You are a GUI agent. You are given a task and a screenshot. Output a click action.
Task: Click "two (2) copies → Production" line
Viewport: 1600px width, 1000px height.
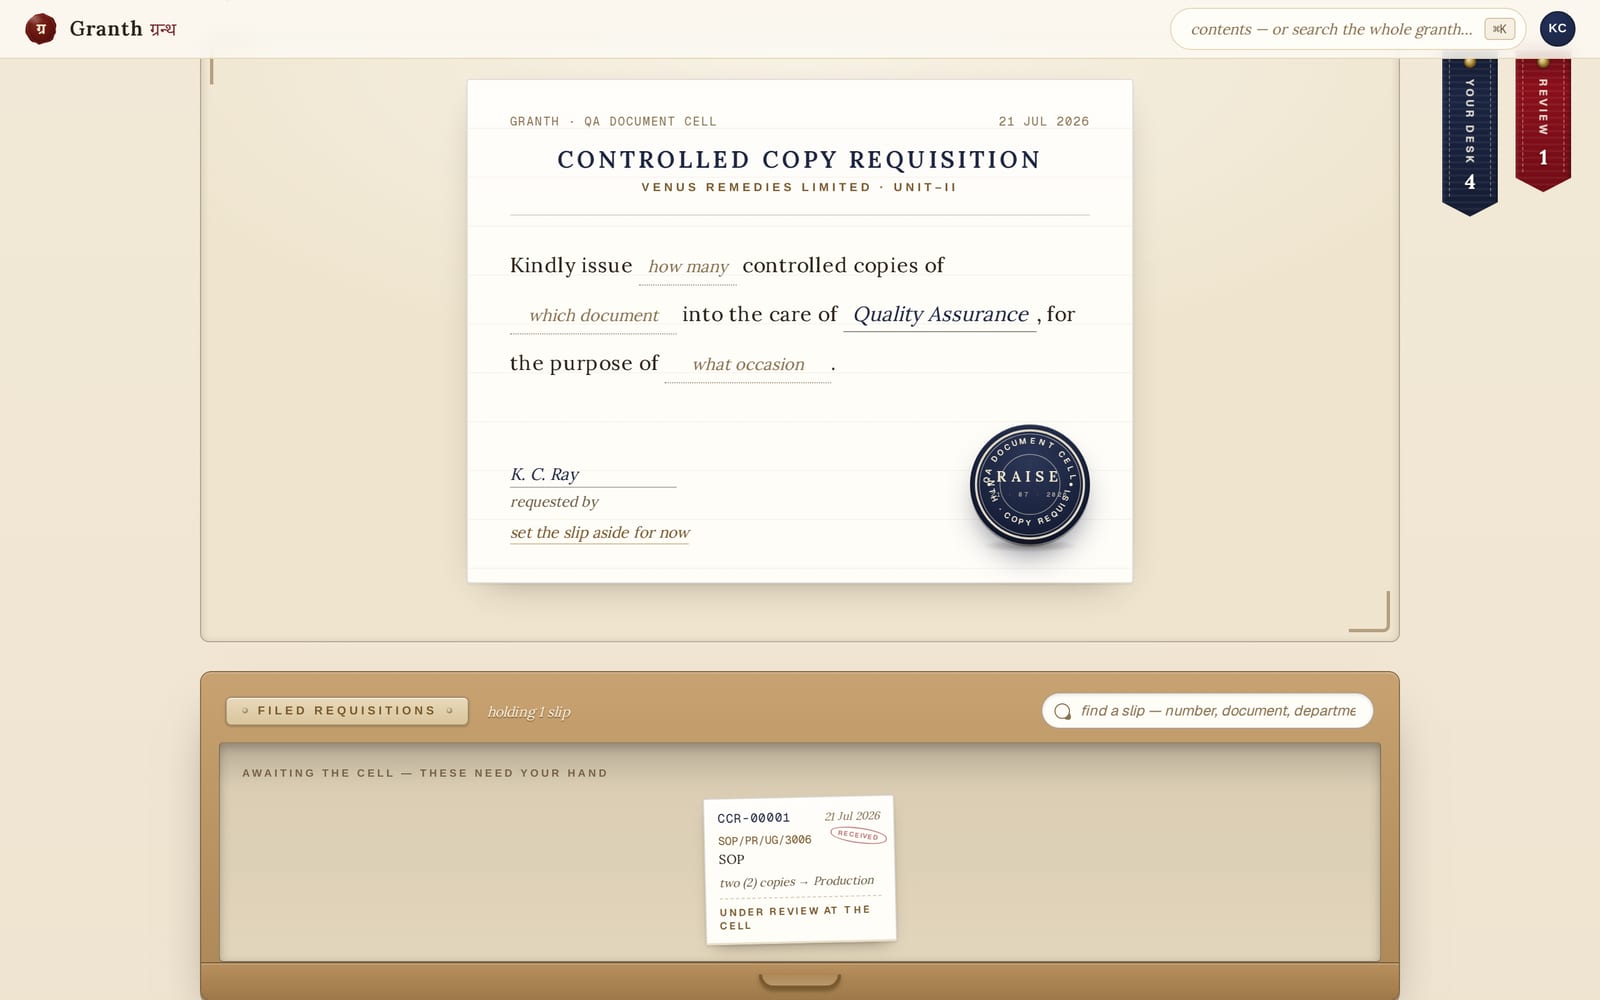[797, 881]
